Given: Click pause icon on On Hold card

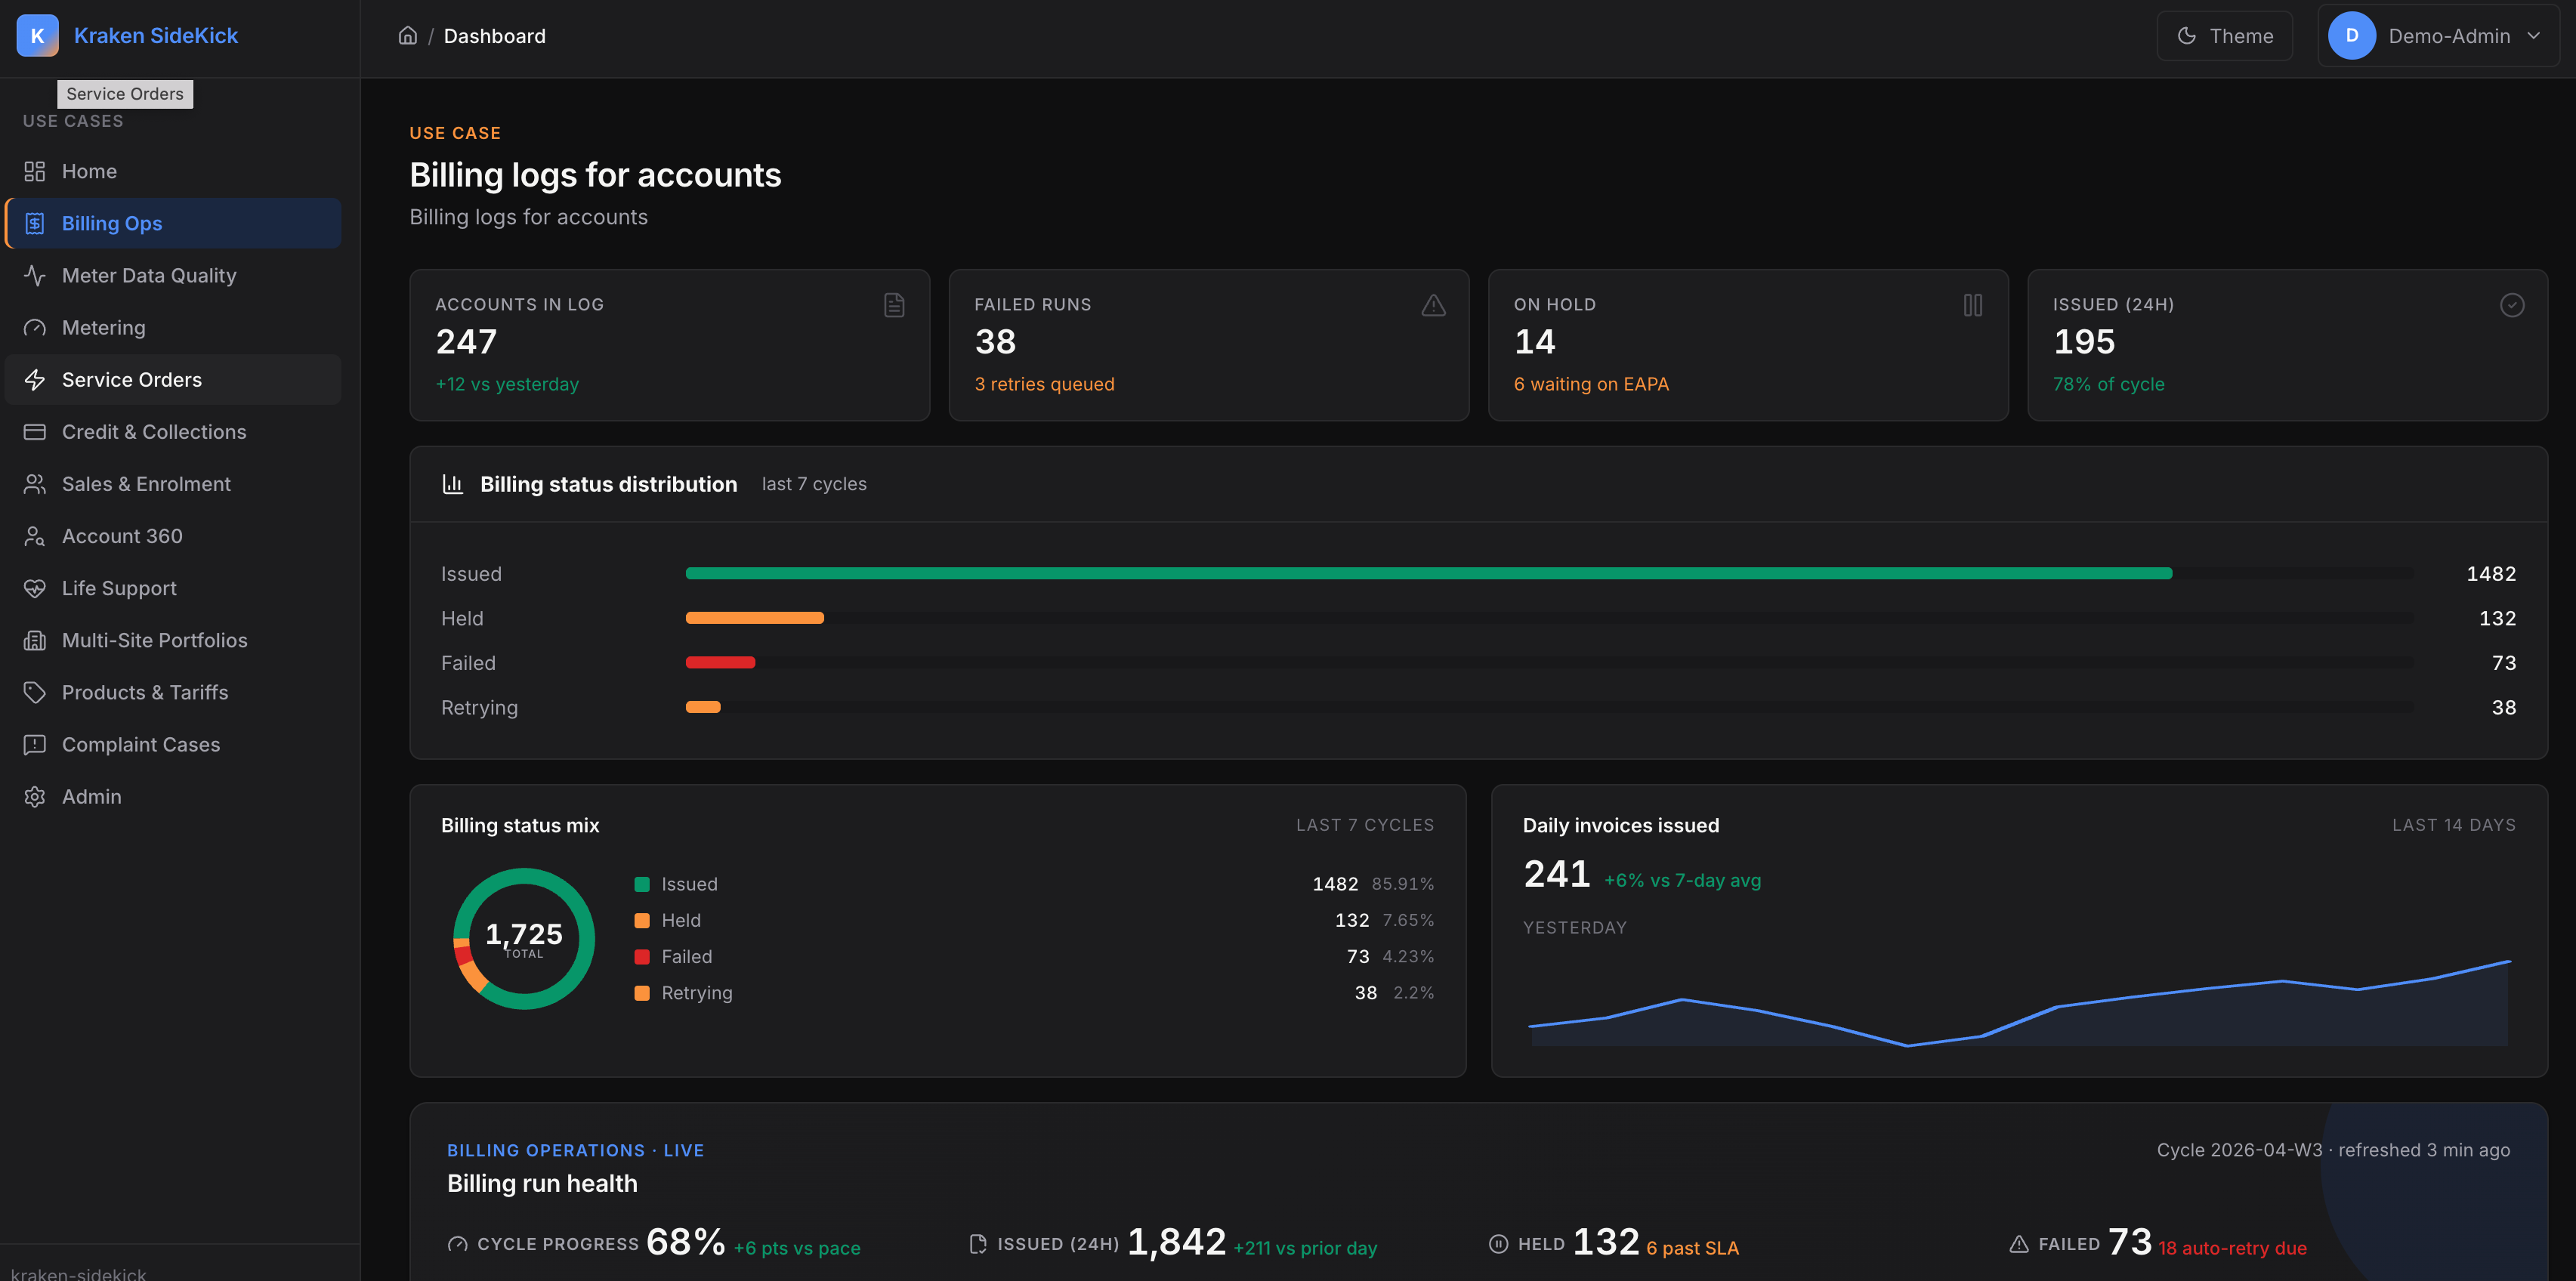Looking at the screenshot, I should coord(1972,305).
